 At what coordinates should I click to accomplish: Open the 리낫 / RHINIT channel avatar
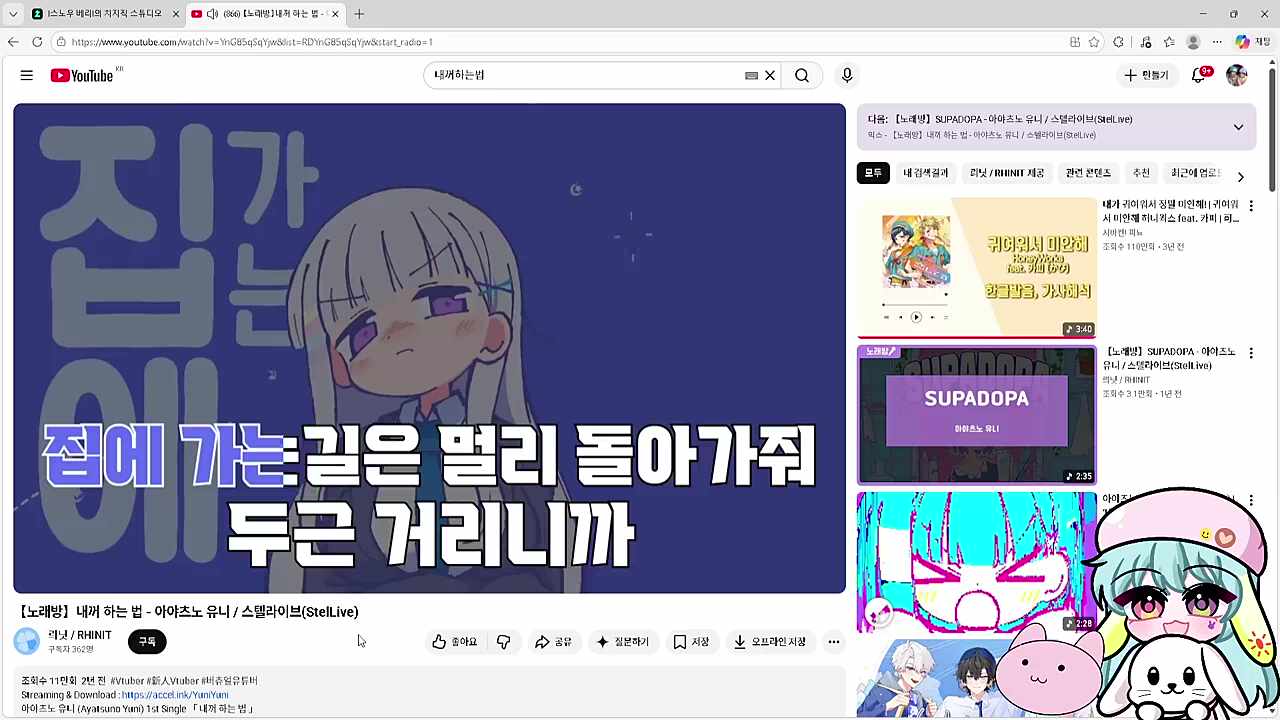click(27, 641)
